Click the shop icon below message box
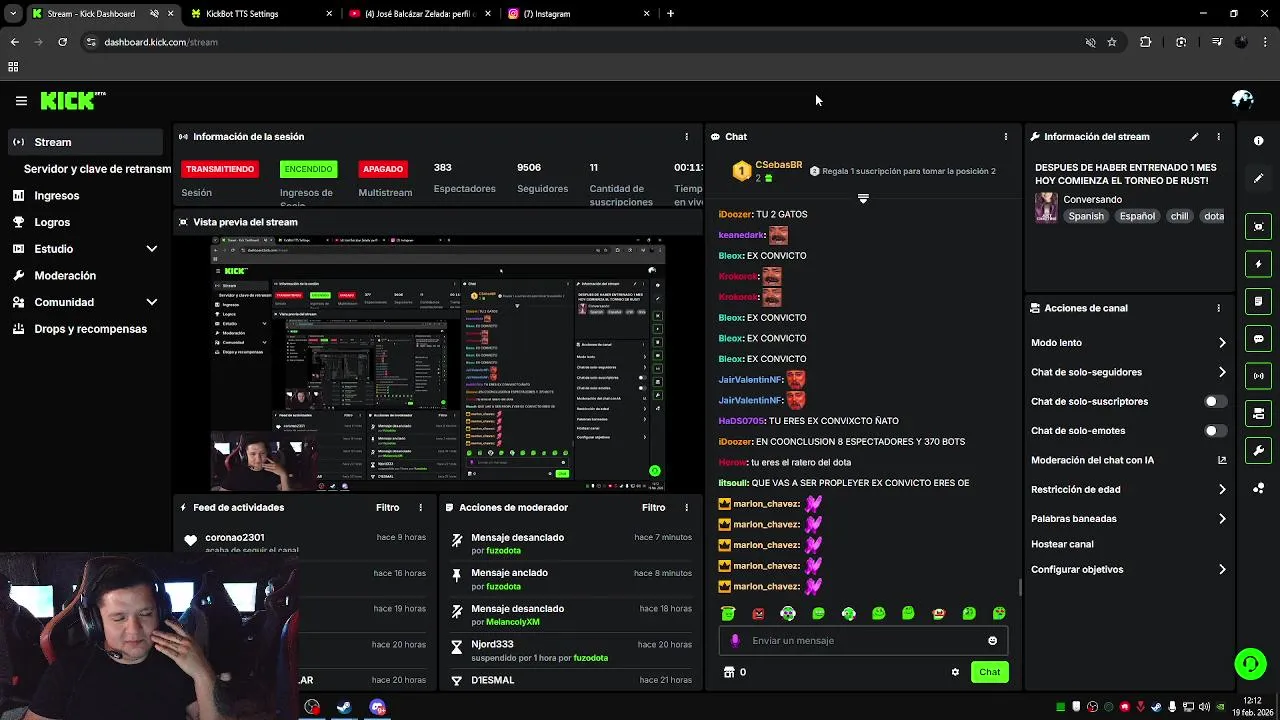 pos(729,672)
